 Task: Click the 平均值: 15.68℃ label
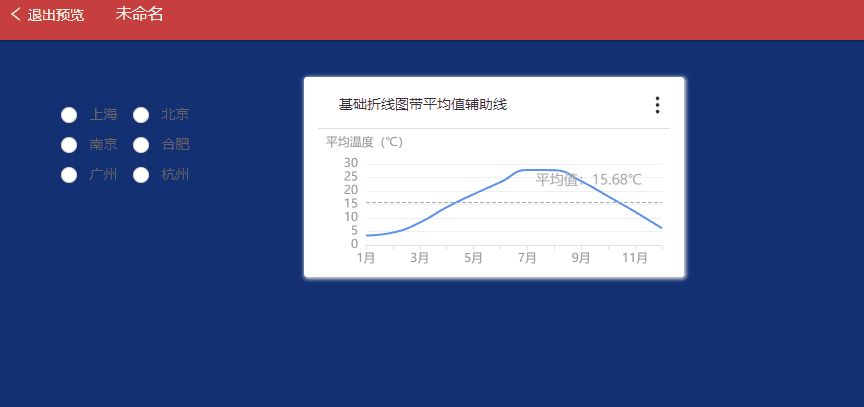(x=588, y=180)
